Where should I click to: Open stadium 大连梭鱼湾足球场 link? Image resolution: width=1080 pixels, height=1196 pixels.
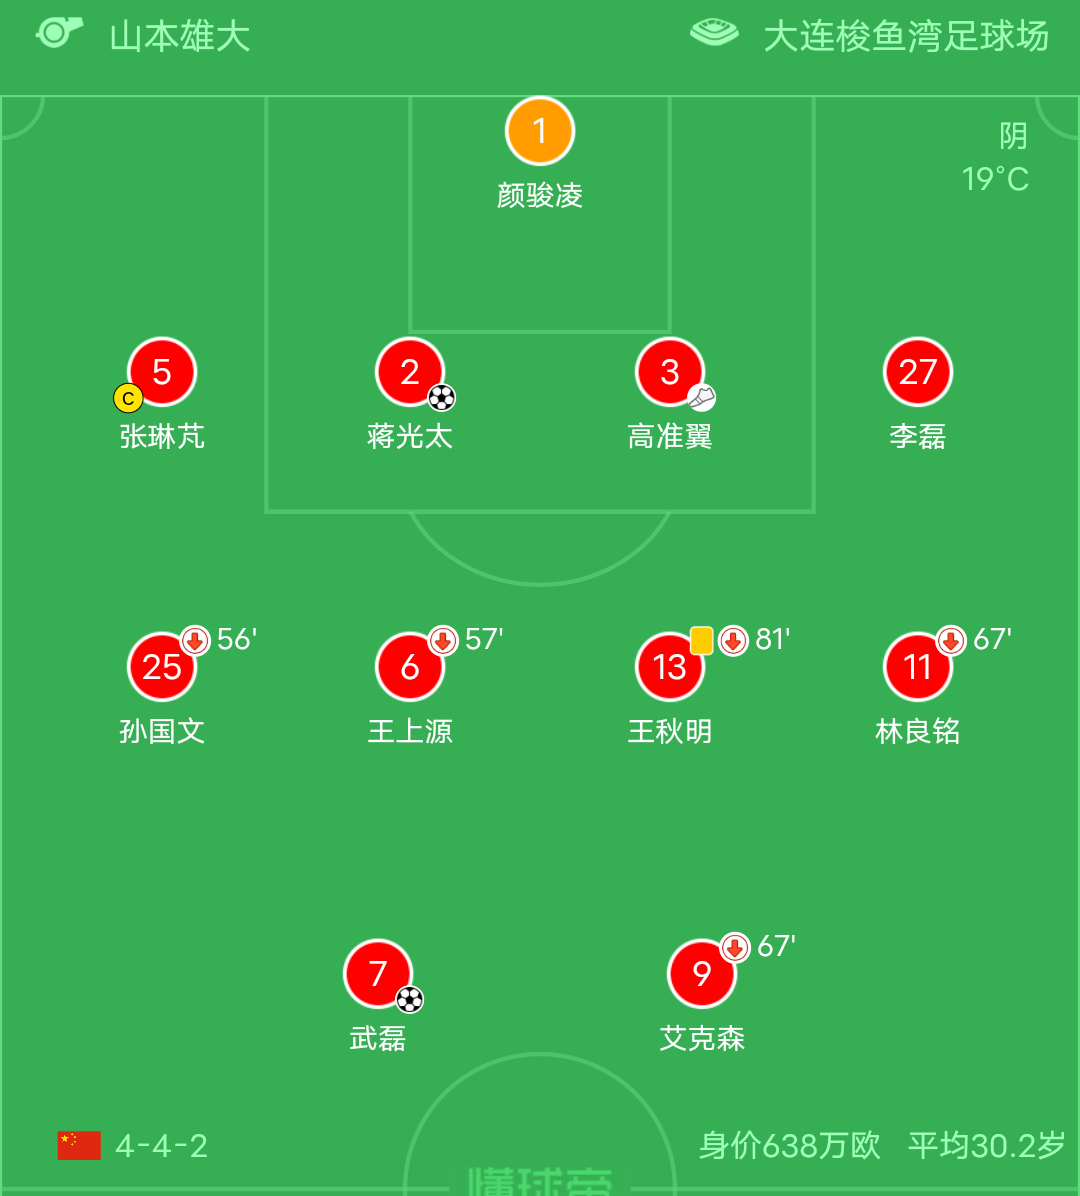tap(906, 37)
